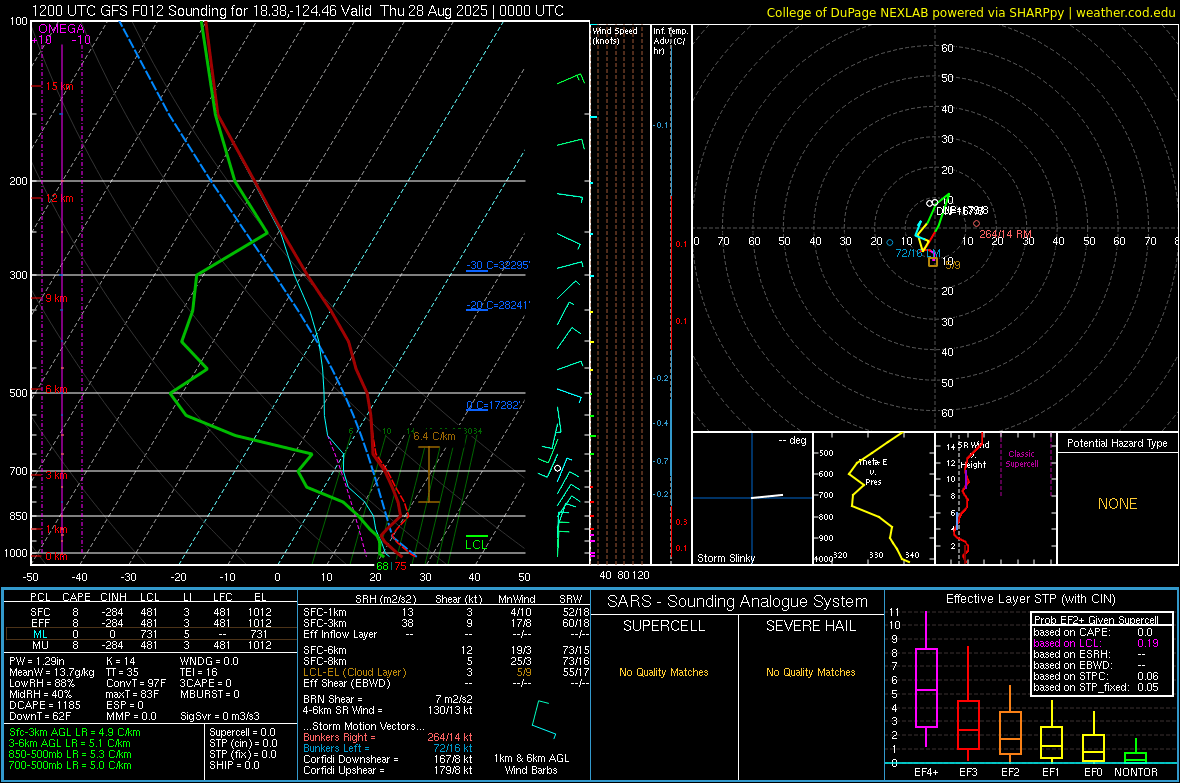Click the '850-500mb LR = 5.3 C/km' line
The image size is (1180, 783).
70,754
